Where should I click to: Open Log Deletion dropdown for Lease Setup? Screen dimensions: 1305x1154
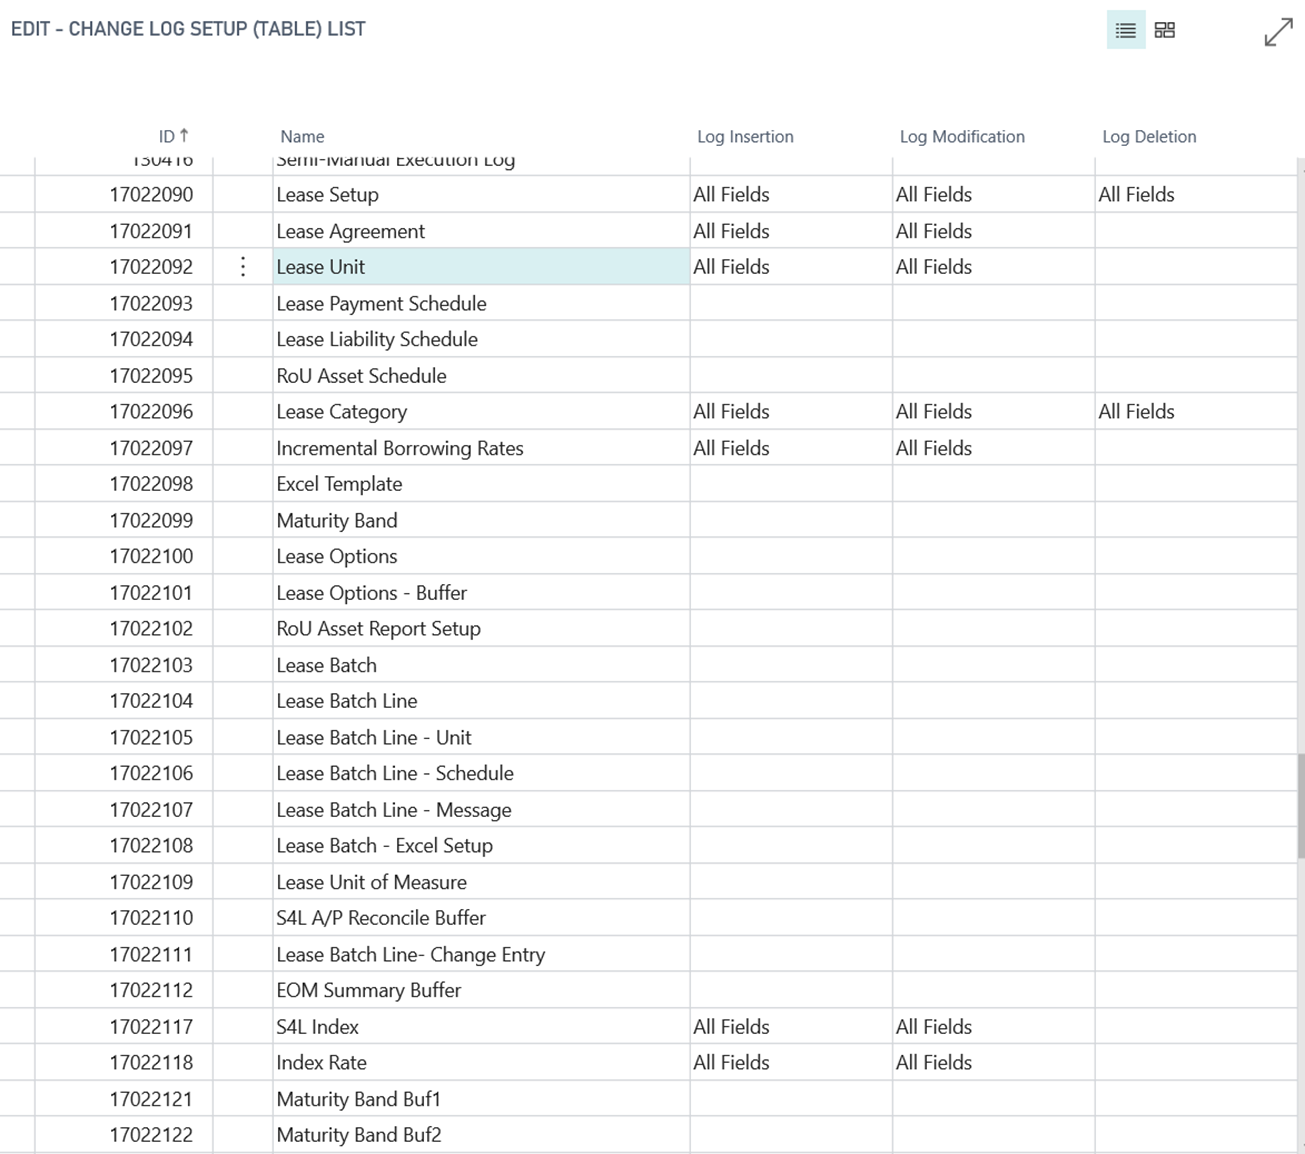point(1196,194)
